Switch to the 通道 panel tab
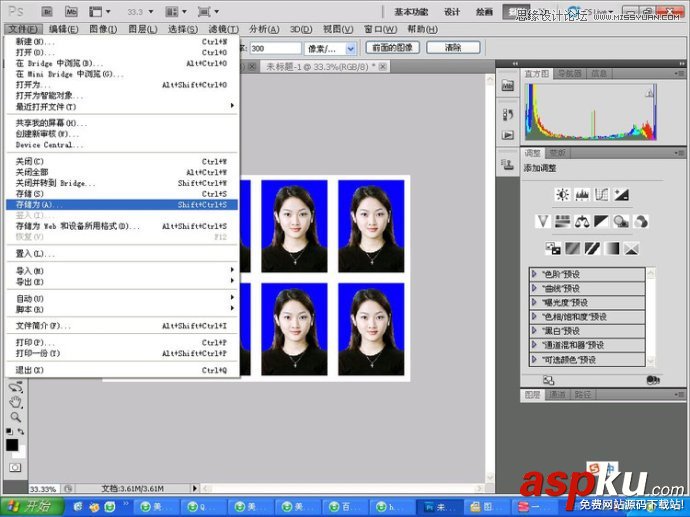The height and width of the screenshot is (517, 690). pos(557,395)
